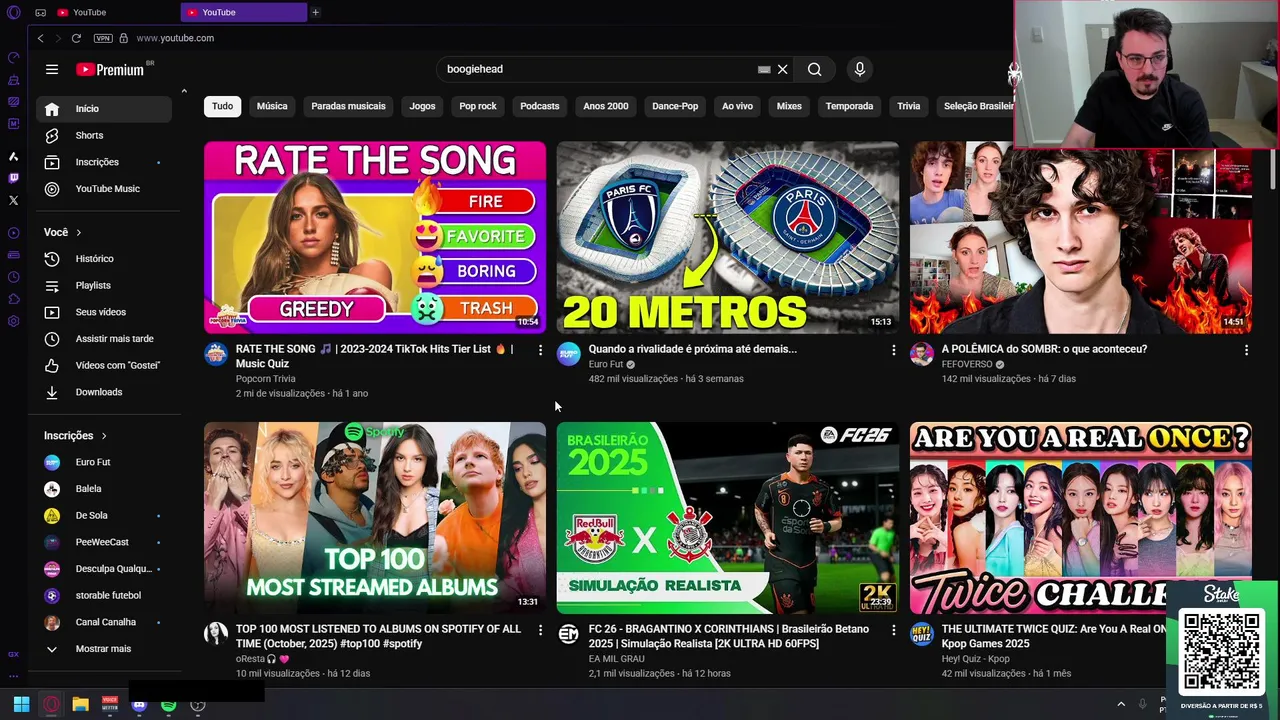
Task: Open the Balela subscription
Action: point(104,489)
